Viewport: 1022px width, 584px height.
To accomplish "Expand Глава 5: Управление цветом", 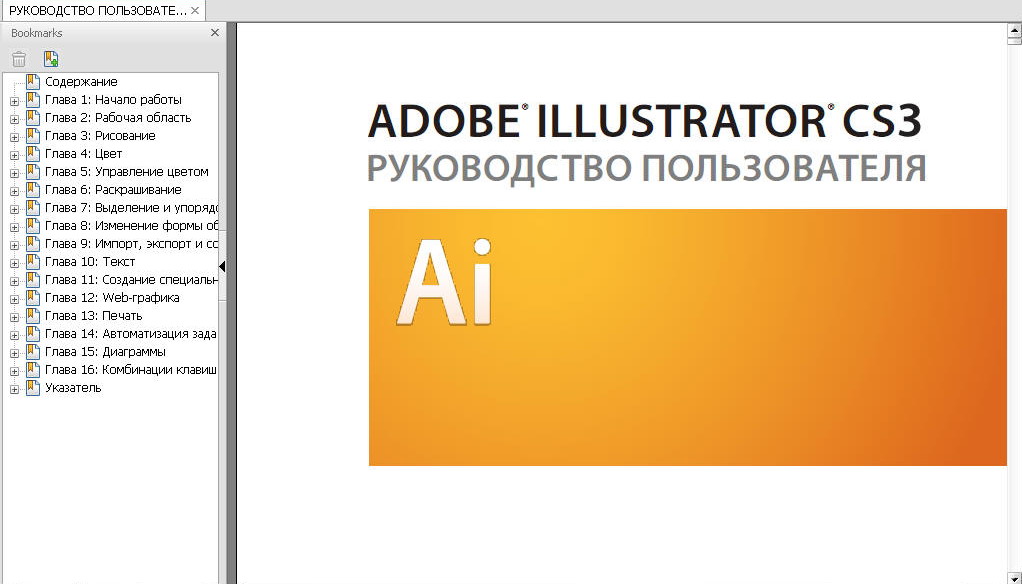I will point(14,173).
